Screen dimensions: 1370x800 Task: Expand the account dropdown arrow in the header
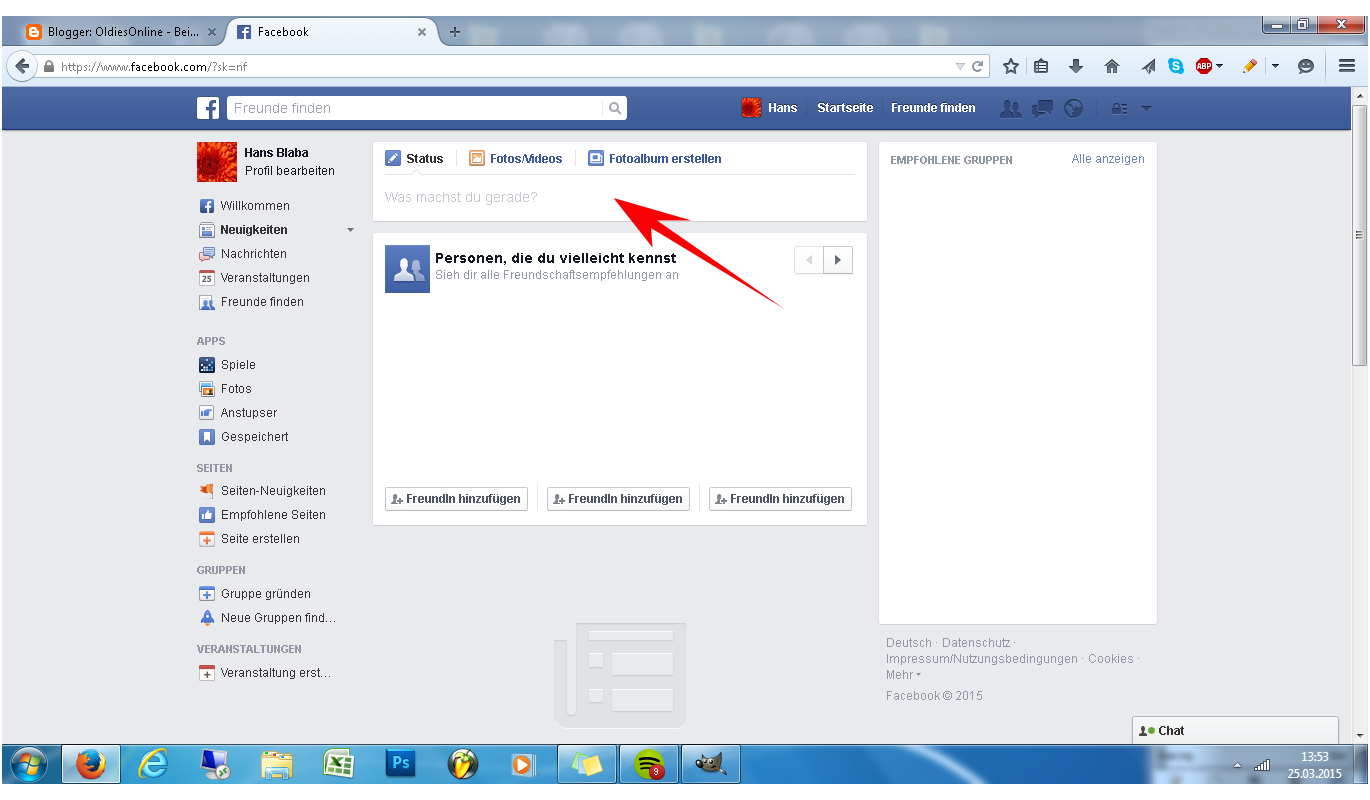tap(1146, 108)
